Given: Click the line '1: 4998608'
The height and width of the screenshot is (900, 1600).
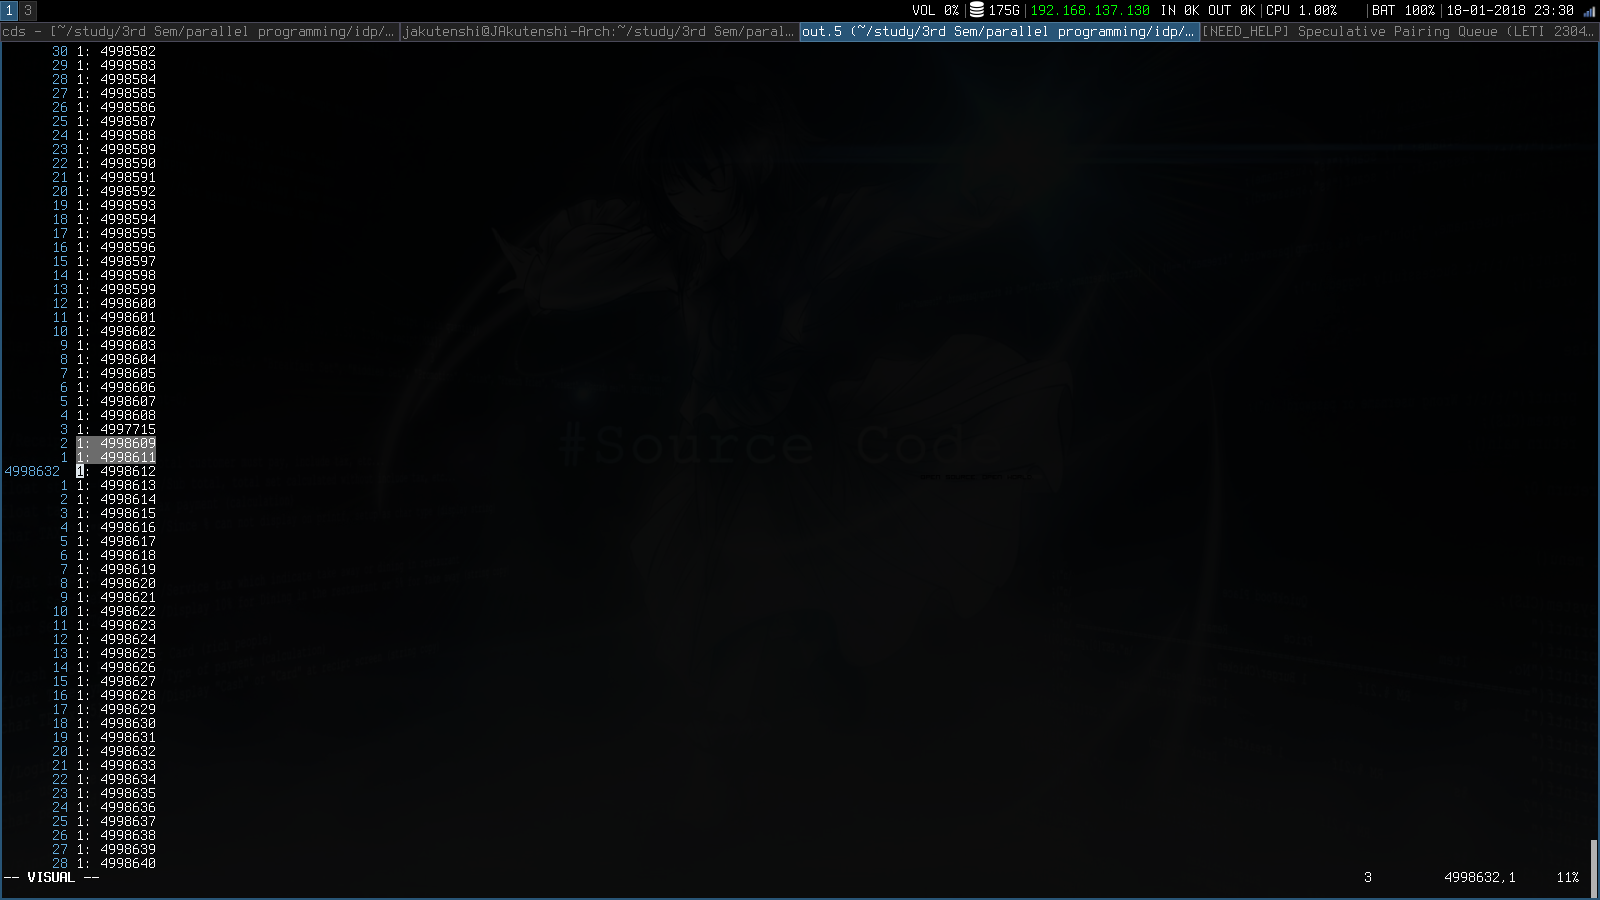Looking at the screenshot, I should pyautogui.click(x=116, y=415).
